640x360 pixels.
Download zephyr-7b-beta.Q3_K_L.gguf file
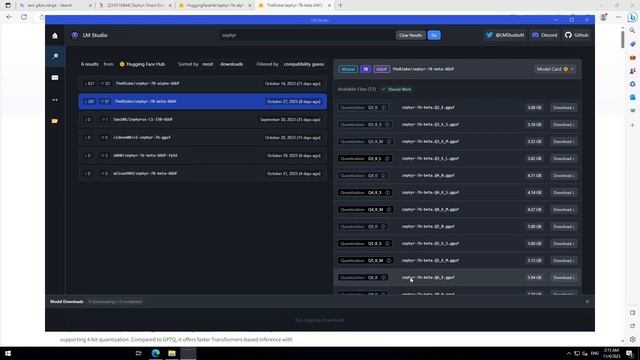(564, 158)
